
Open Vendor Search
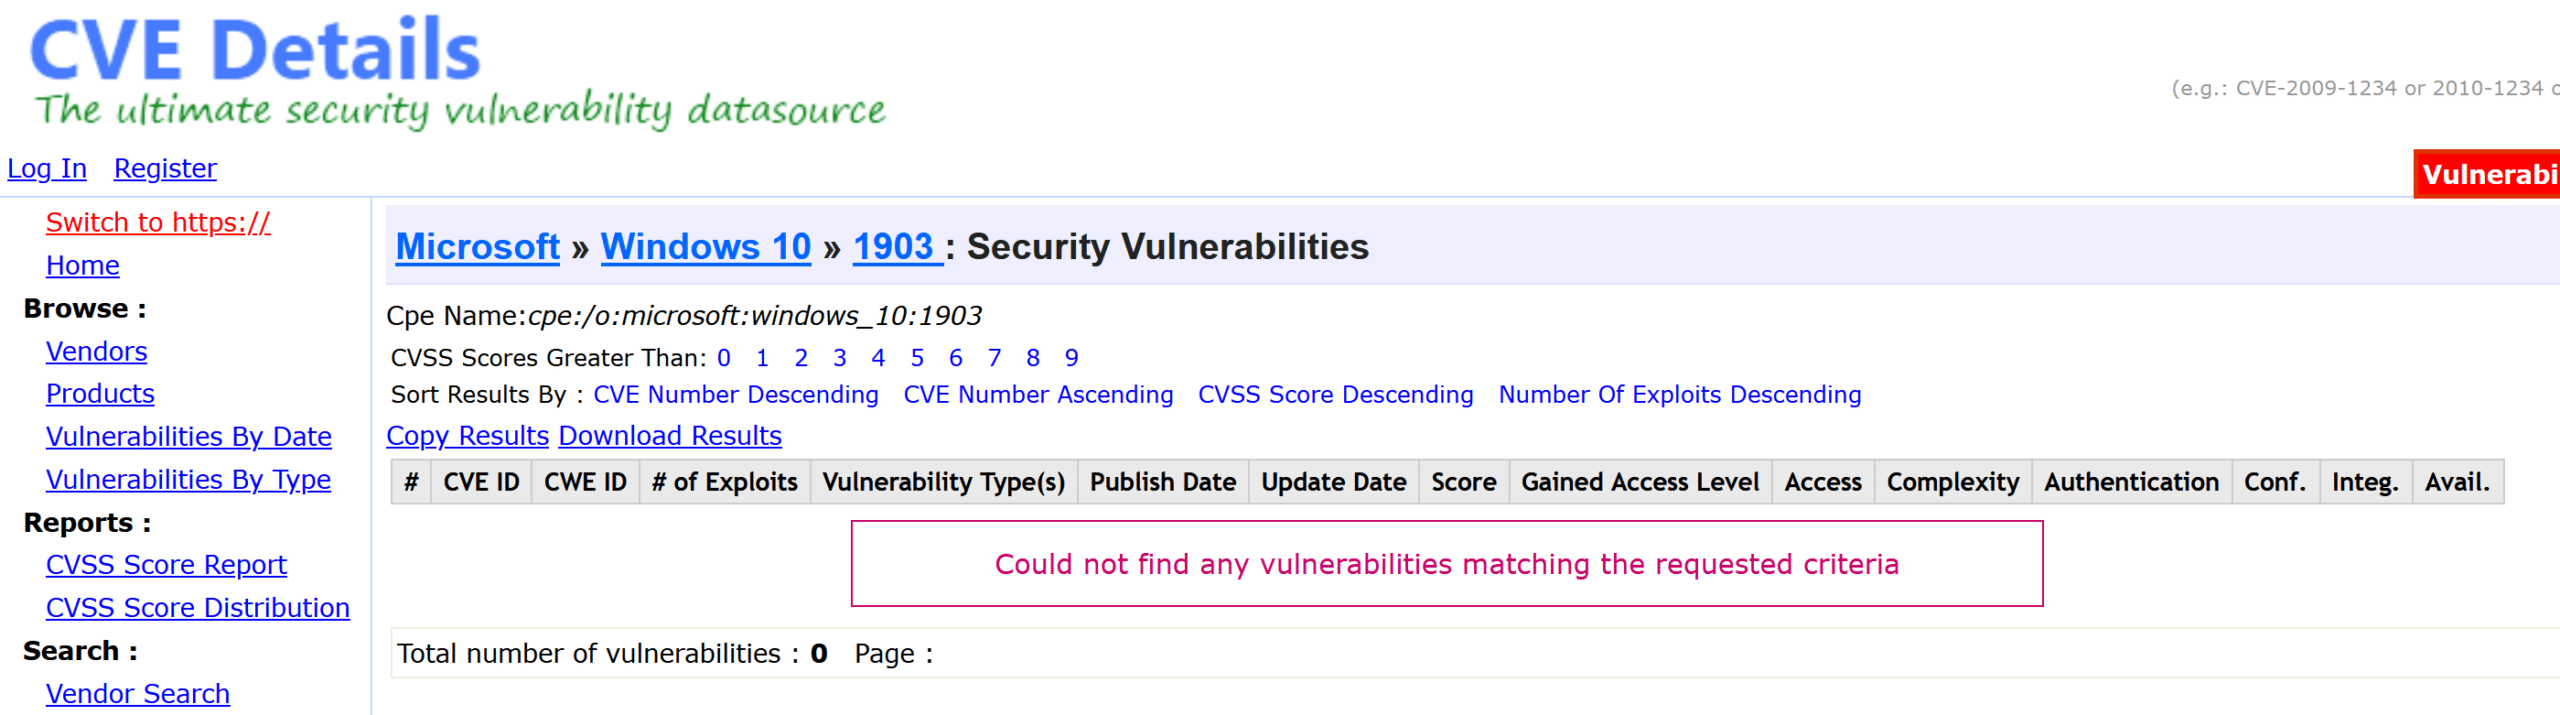coord(138,693)
